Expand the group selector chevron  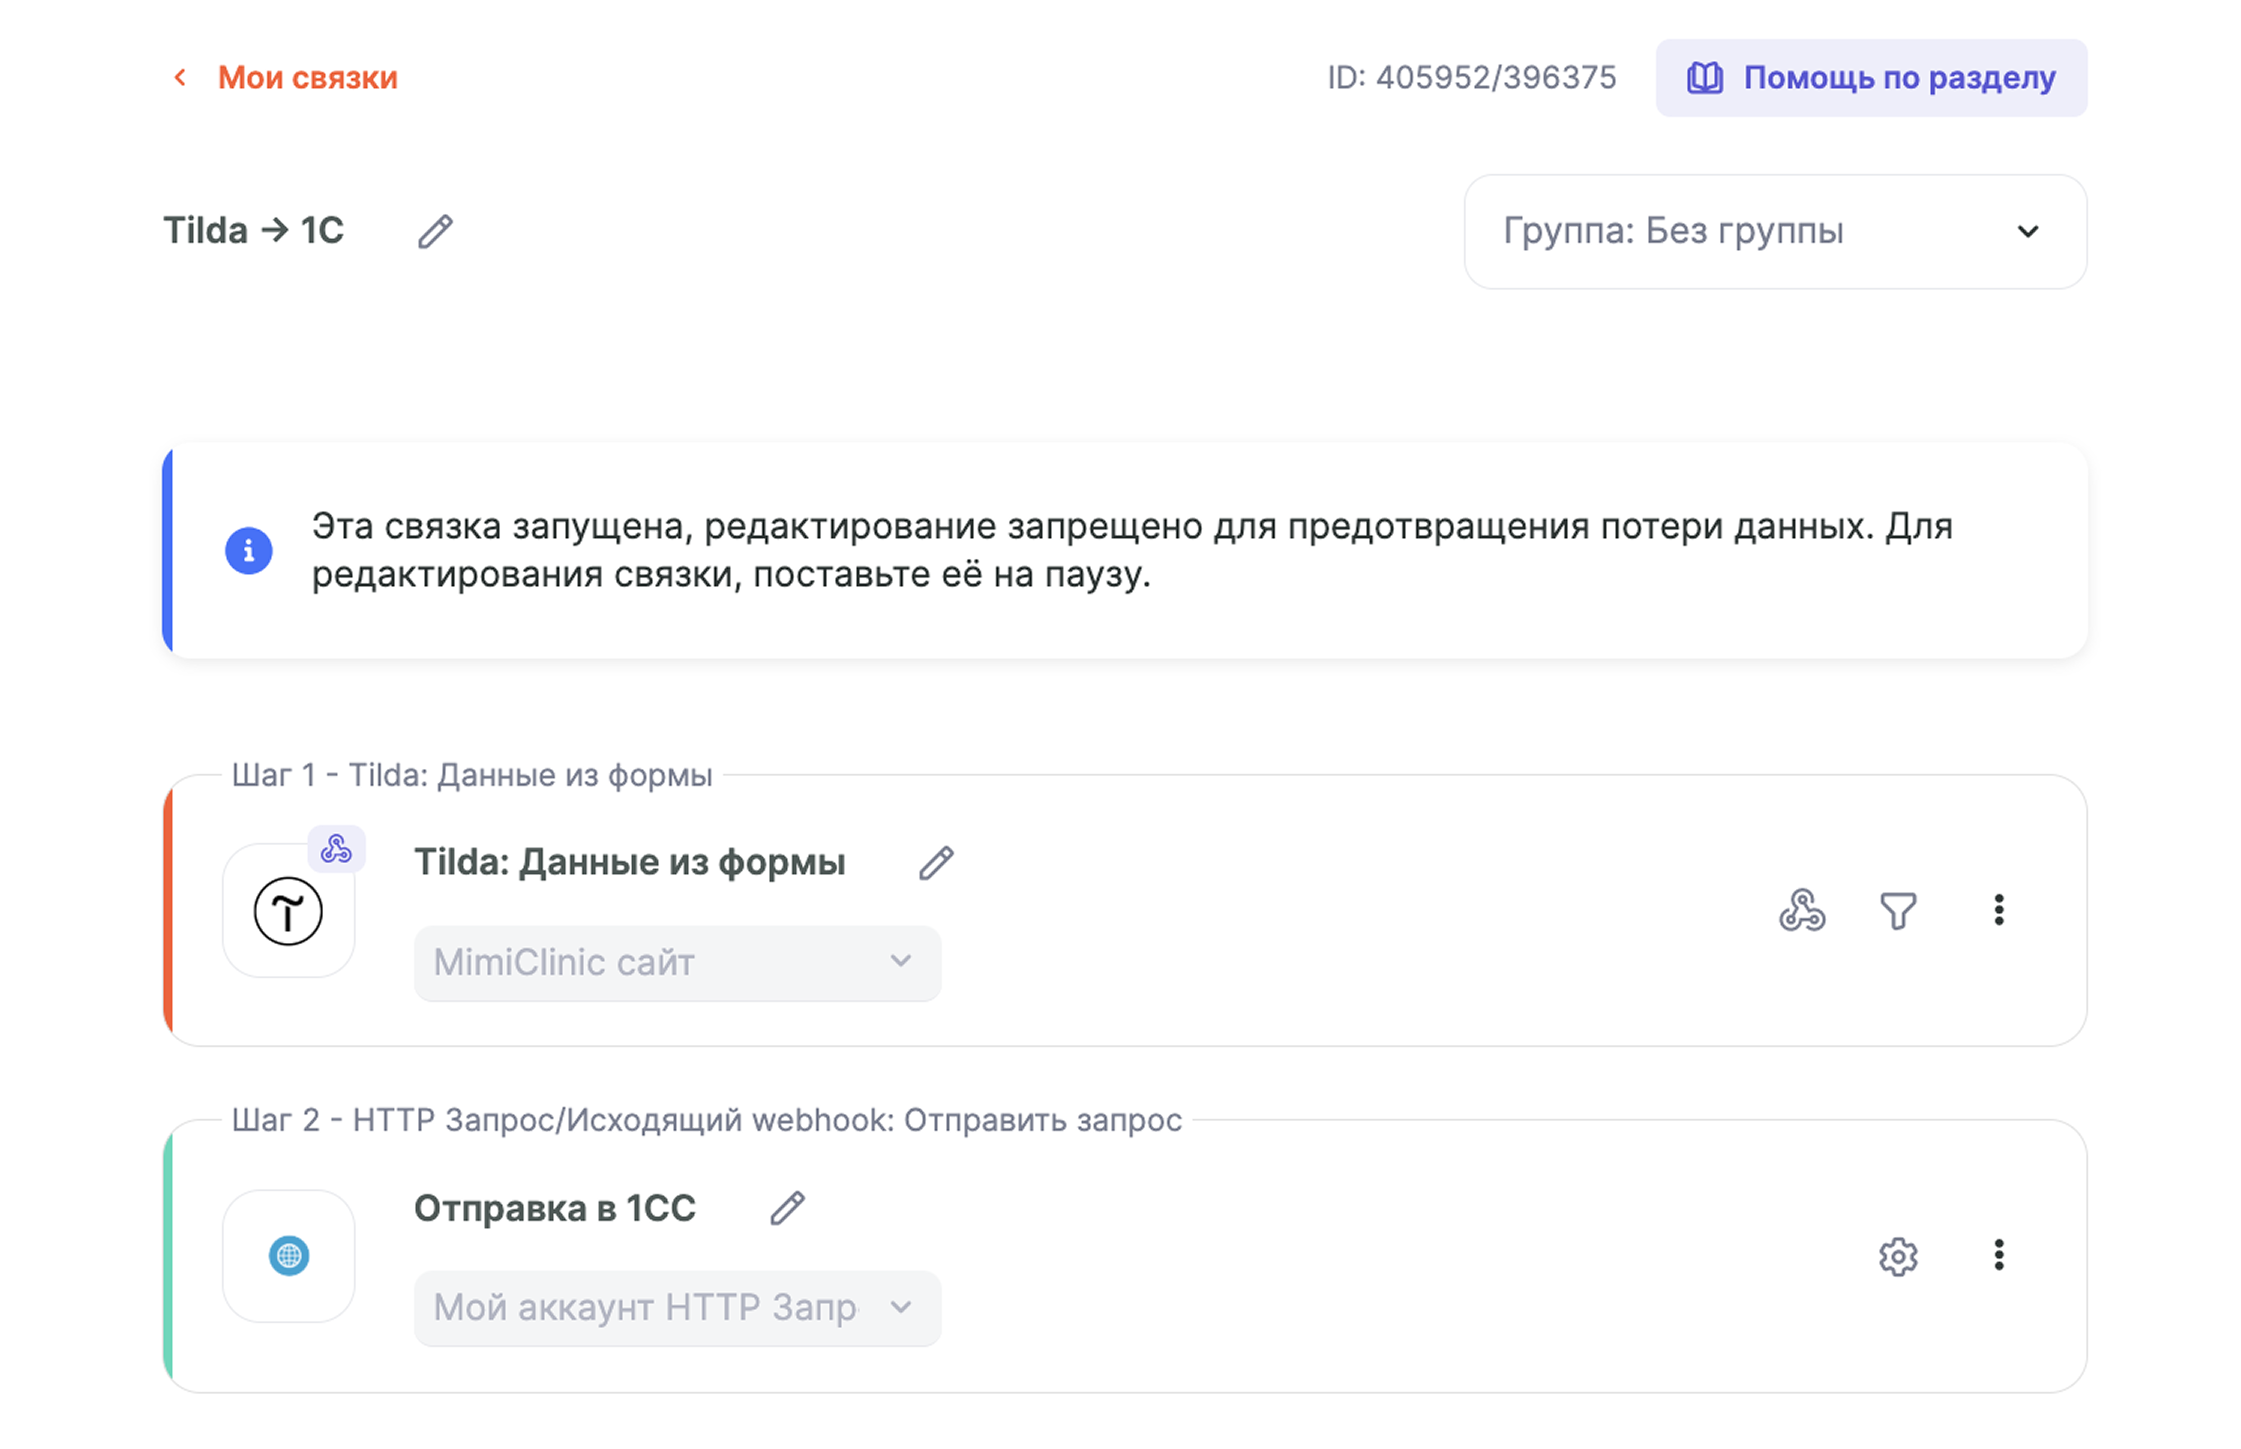click(2027, 232)
